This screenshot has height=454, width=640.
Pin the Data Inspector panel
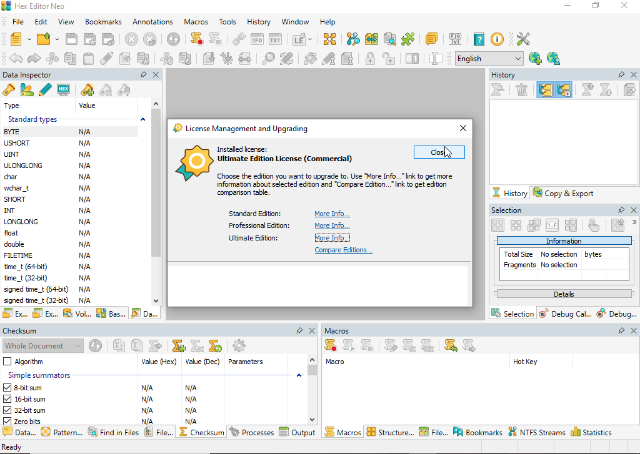(143, 75)
